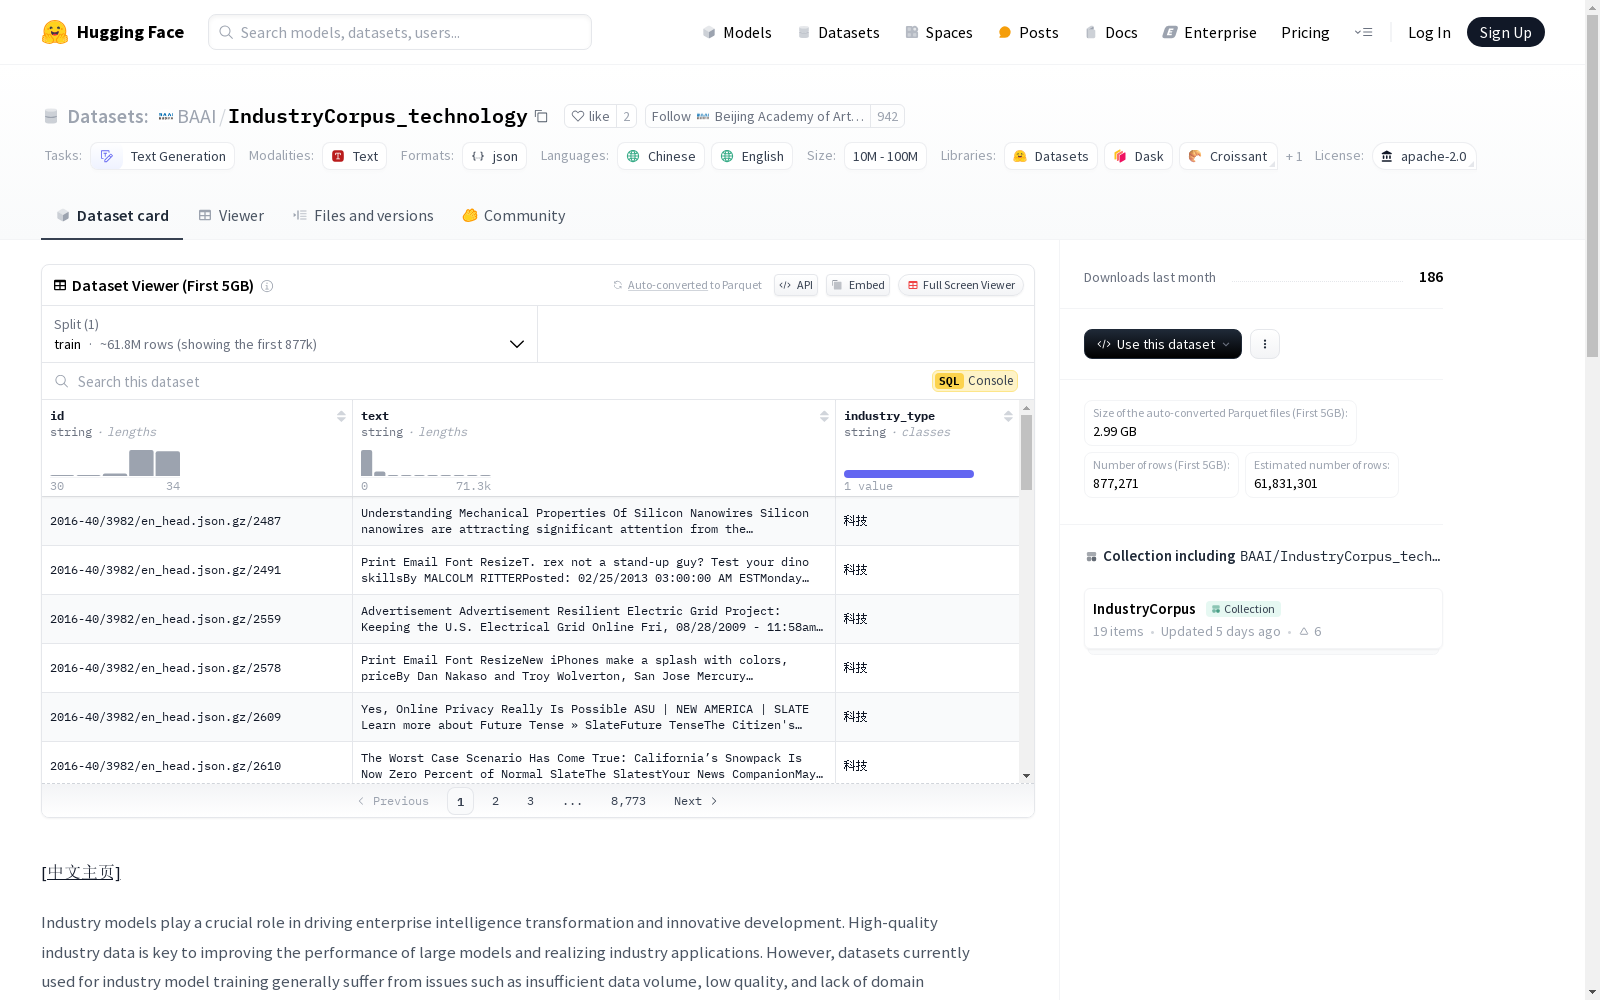Click the Log In link
The image size is (1600, 1000).
(x=1429, y=32)
